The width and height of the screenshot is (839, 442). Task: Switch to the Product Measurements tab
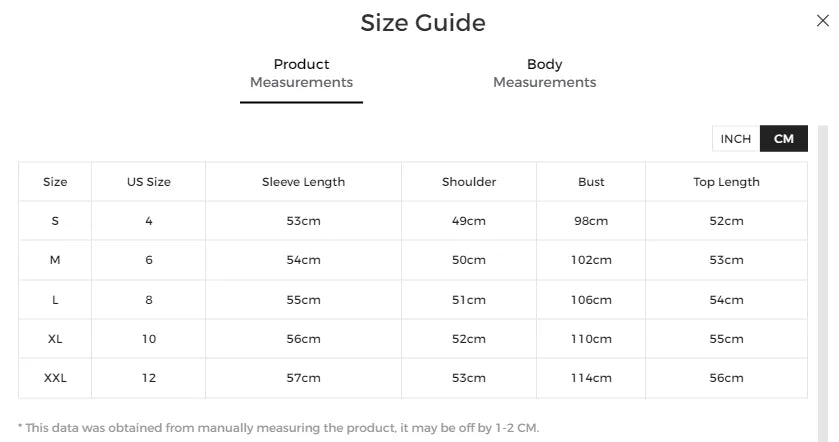(x=301, y=73)
